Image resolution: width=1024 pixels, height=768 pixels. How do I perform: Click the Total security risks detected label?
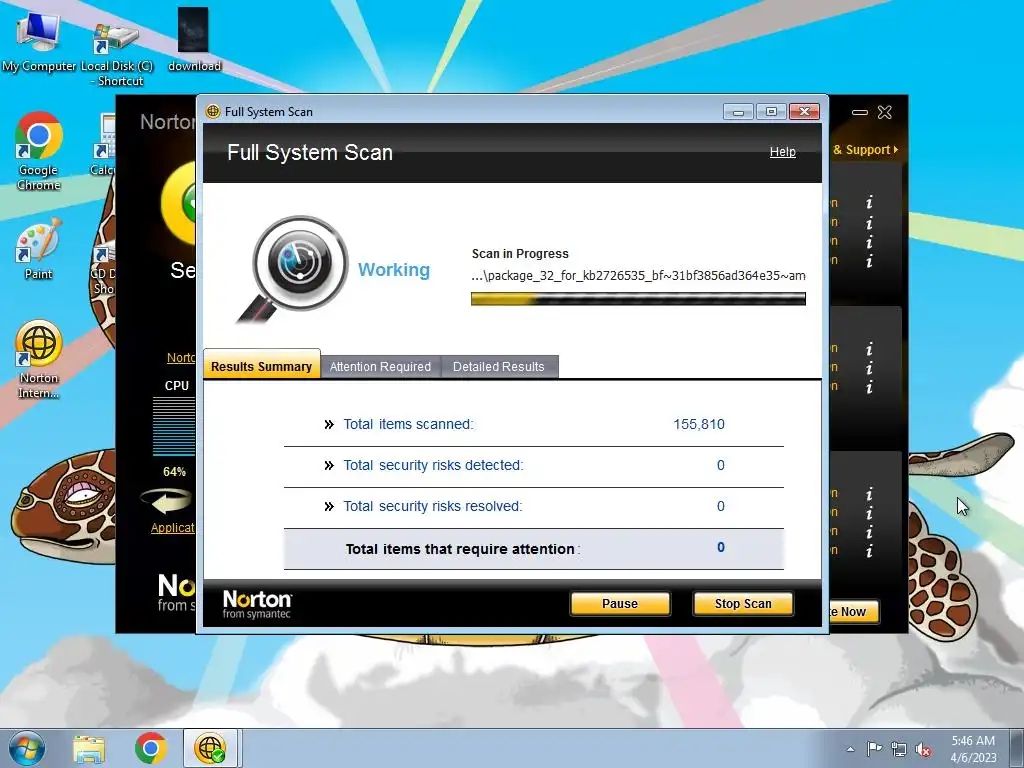(434, 465)
